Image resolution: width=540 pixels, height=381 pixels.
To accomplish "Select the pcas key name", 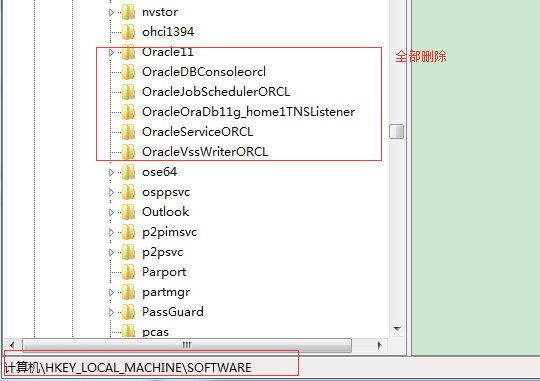I will (x=155, y=332).
